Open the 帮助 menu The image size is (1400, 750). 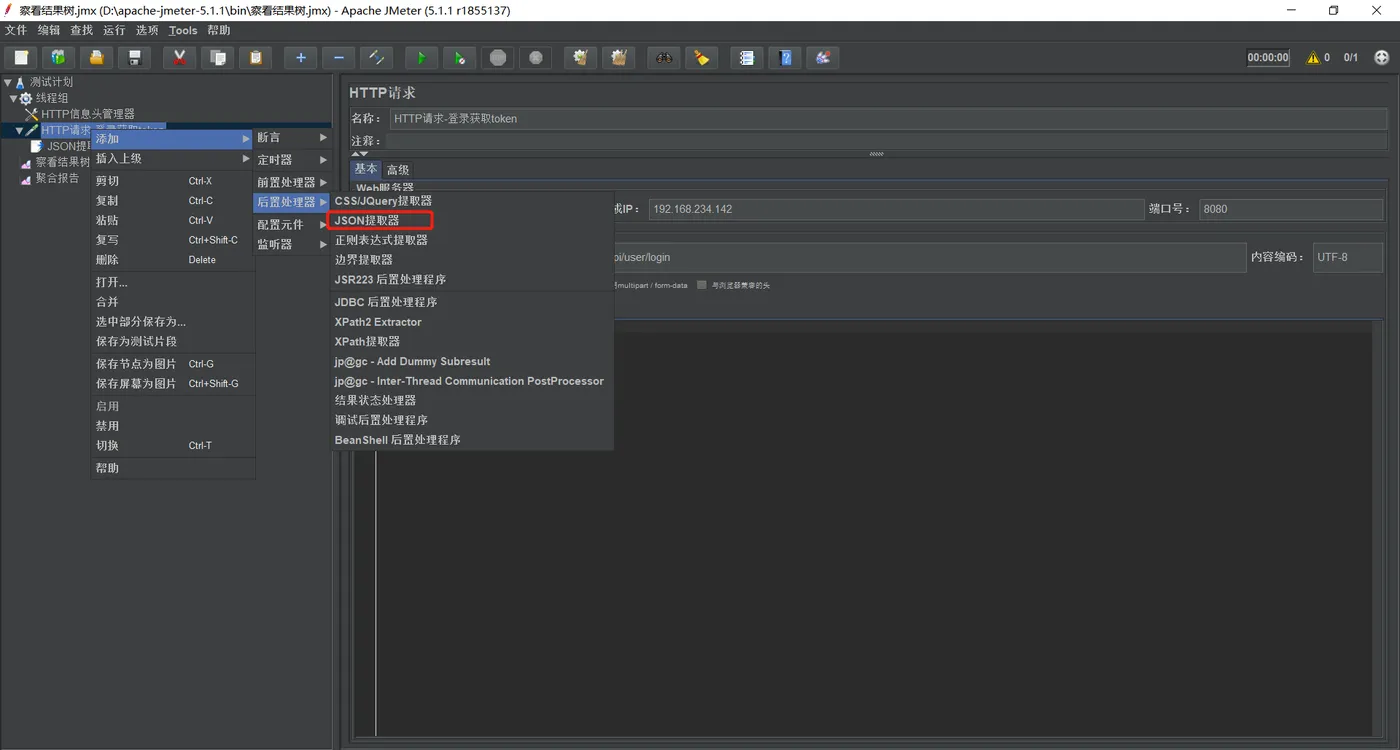coord(219,30)
